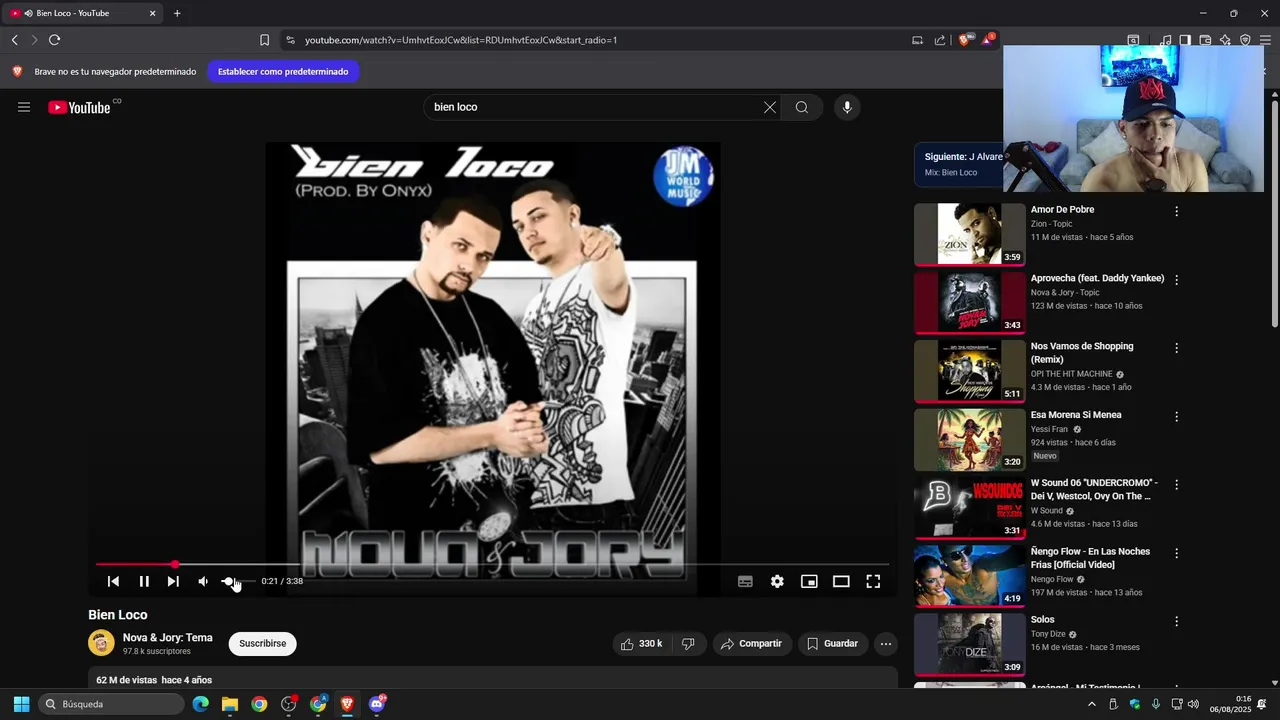Go back in the browser

[14, 40]
